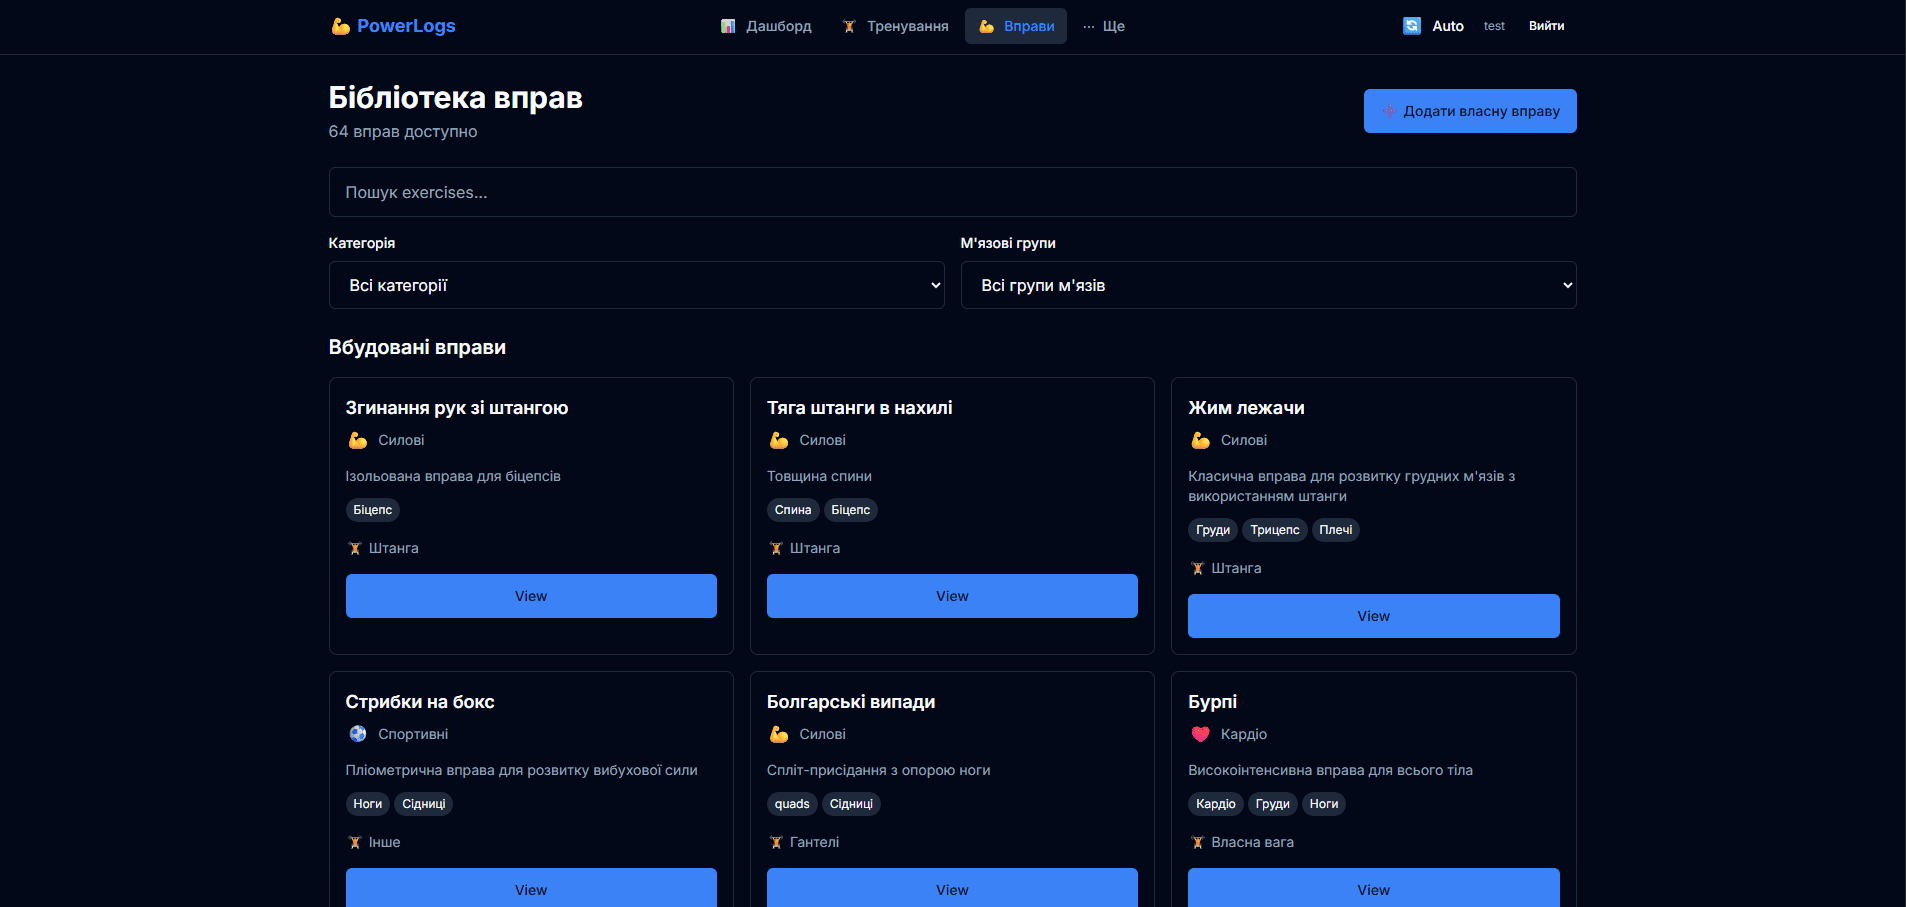View the Тяга штанги в нахилі exercise
Viewport: 1906px width, 907px height.
952,596
